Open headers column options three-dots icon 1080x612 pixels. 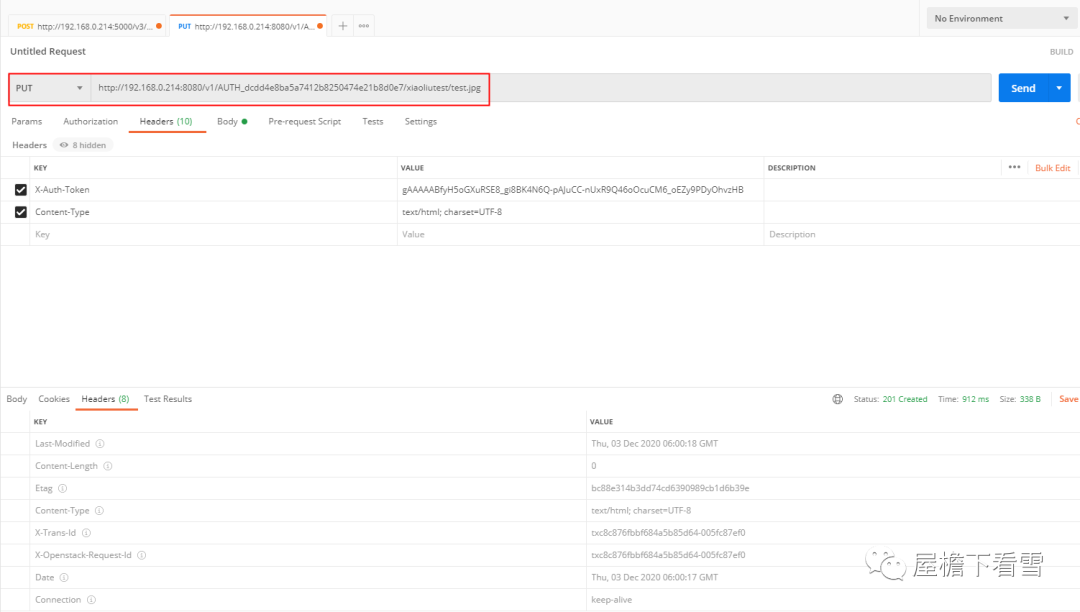click(1015, 167)
